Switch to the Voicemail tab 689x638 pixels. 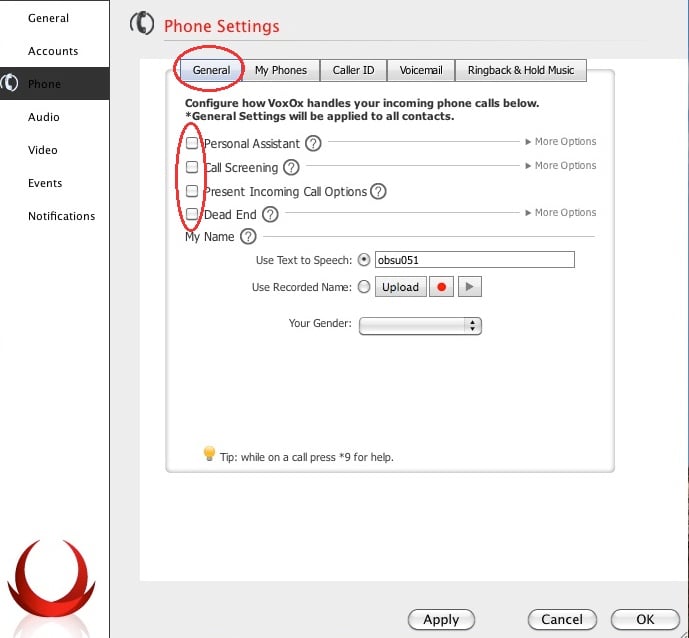(421, 70)
